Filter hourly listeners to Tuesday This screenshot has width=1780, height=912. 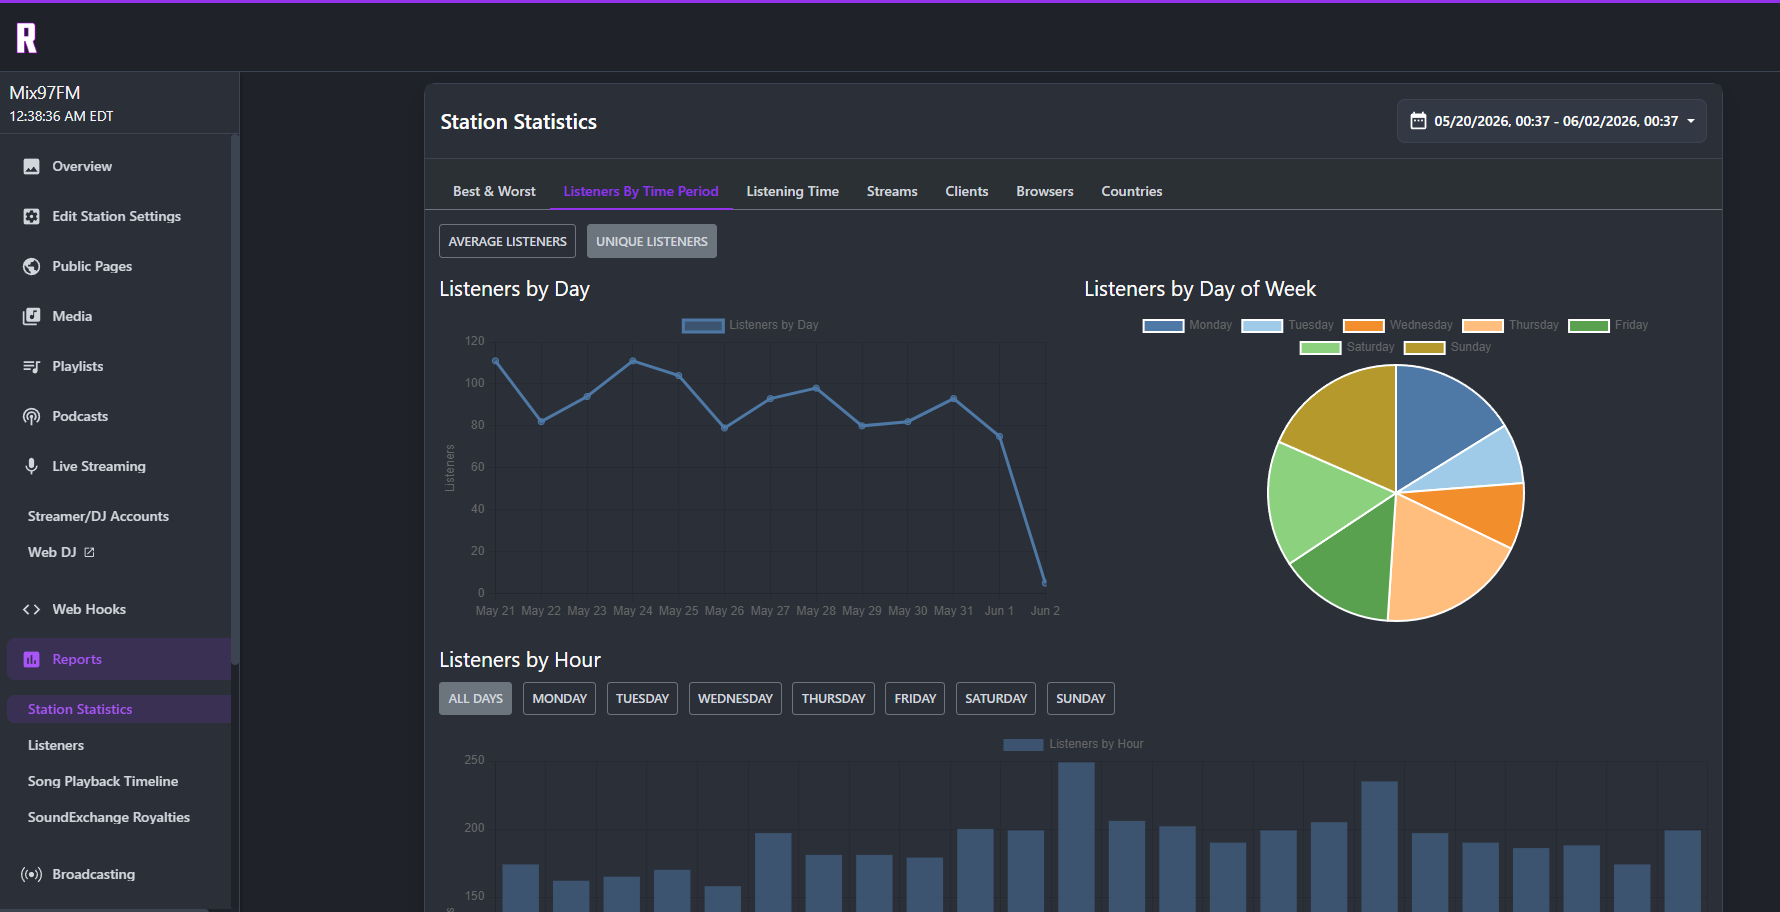(642, 698)
